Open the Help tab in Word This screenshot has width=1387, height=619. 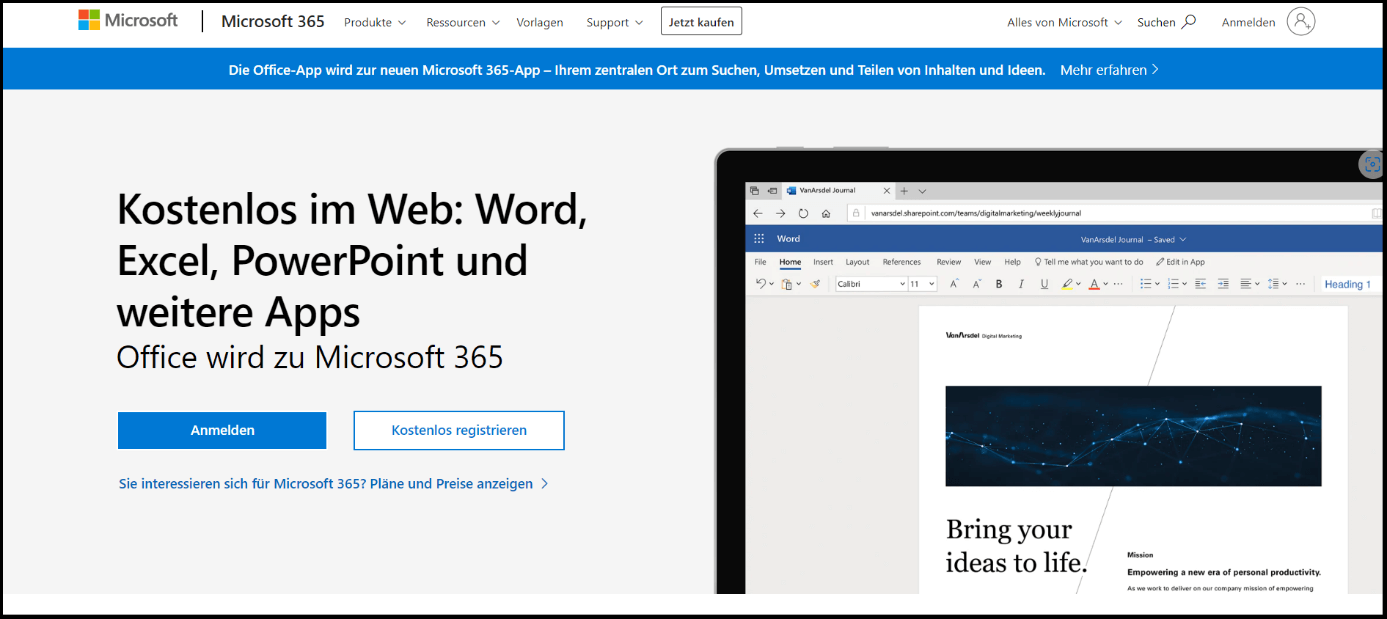1012,262
